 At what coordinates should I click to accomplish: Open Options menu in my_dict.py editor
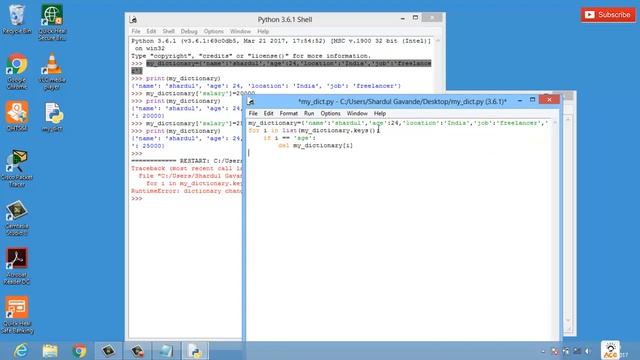point(330,113)
